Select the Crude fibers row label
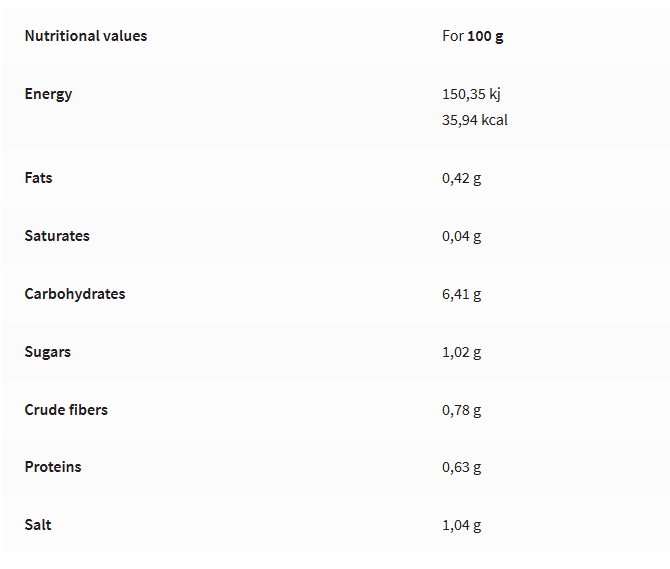 [x=66, y=410]
